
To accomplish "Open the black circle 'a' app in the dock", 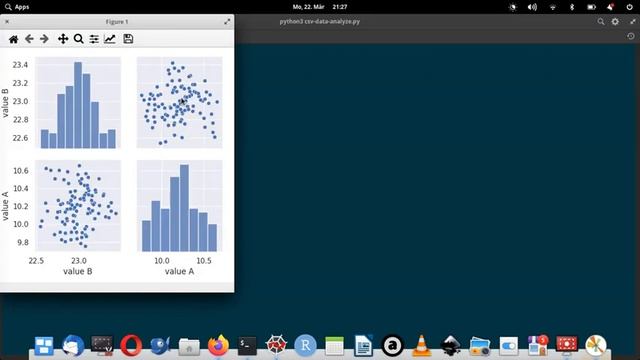I will coord(392,346).
